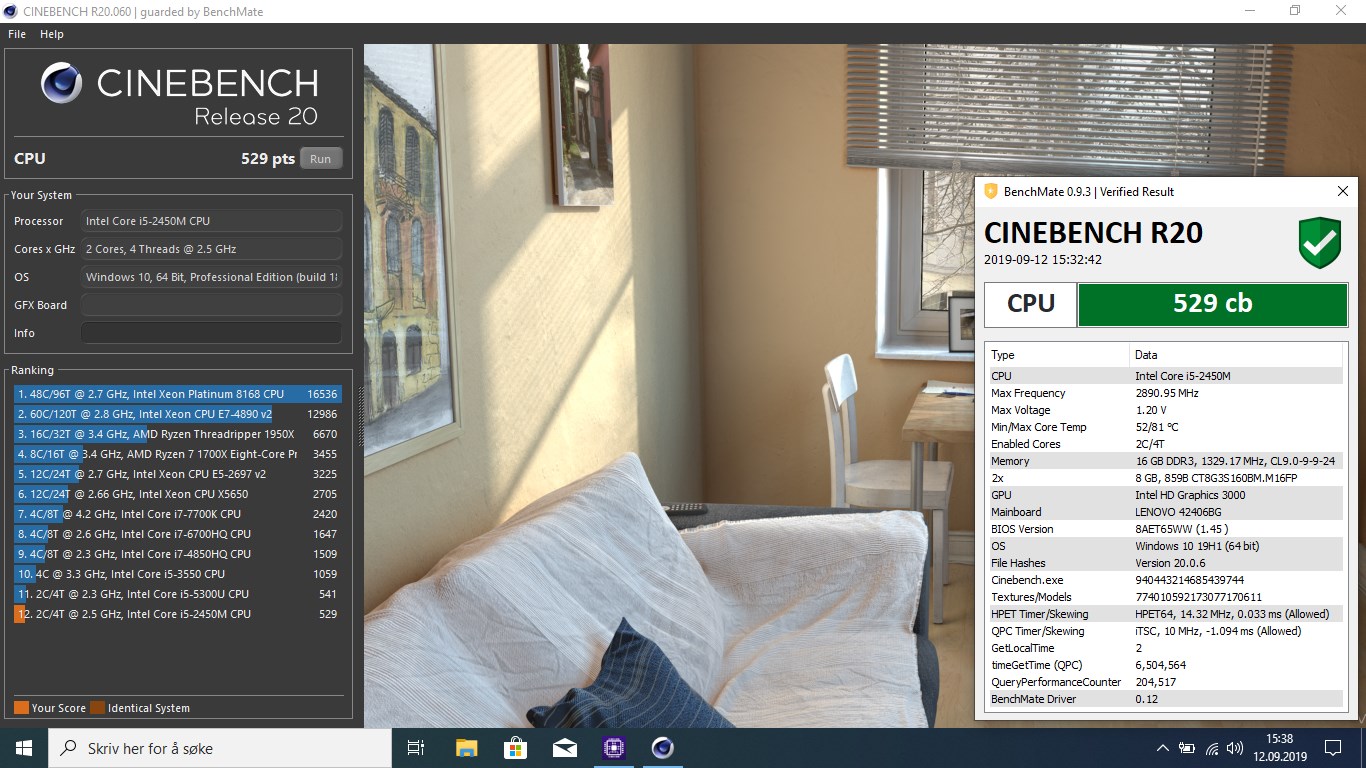This screenshot has height=768, width=1366.
Task: Select ranking entry Xeon CPU E7-4890 v2
Action: pyautogui.click(x=177, y=414)
